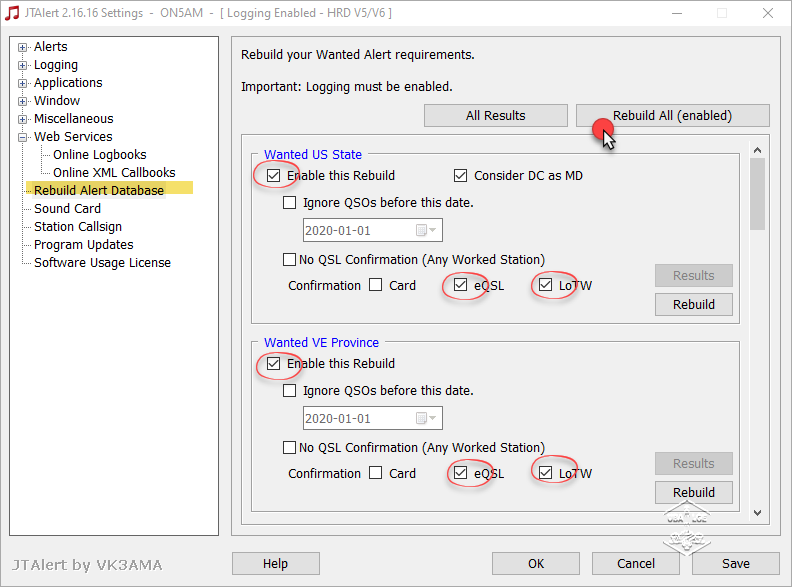This screenshot has height=587, width=792.
Task: Open Station Callsign settings
Action: point(78,227)
